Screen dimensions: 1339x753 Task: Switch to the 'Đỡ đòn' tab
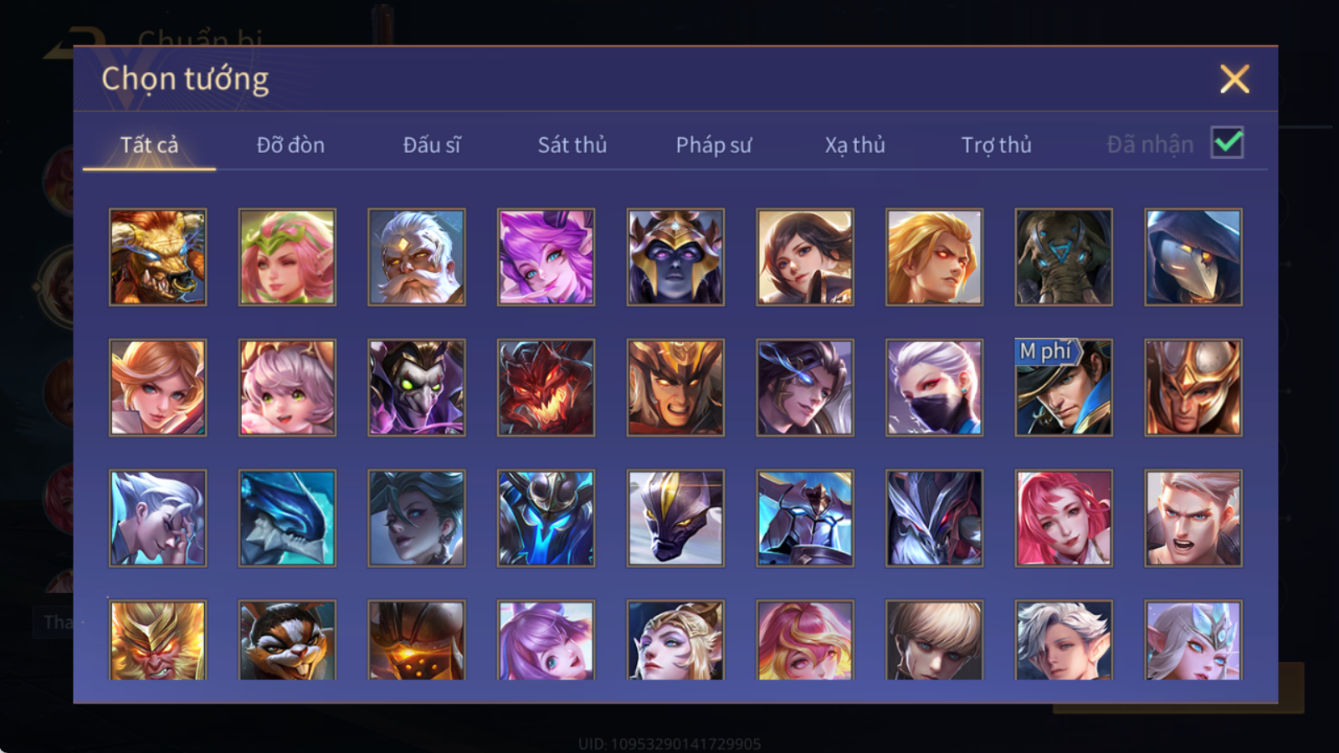[291, 145]
